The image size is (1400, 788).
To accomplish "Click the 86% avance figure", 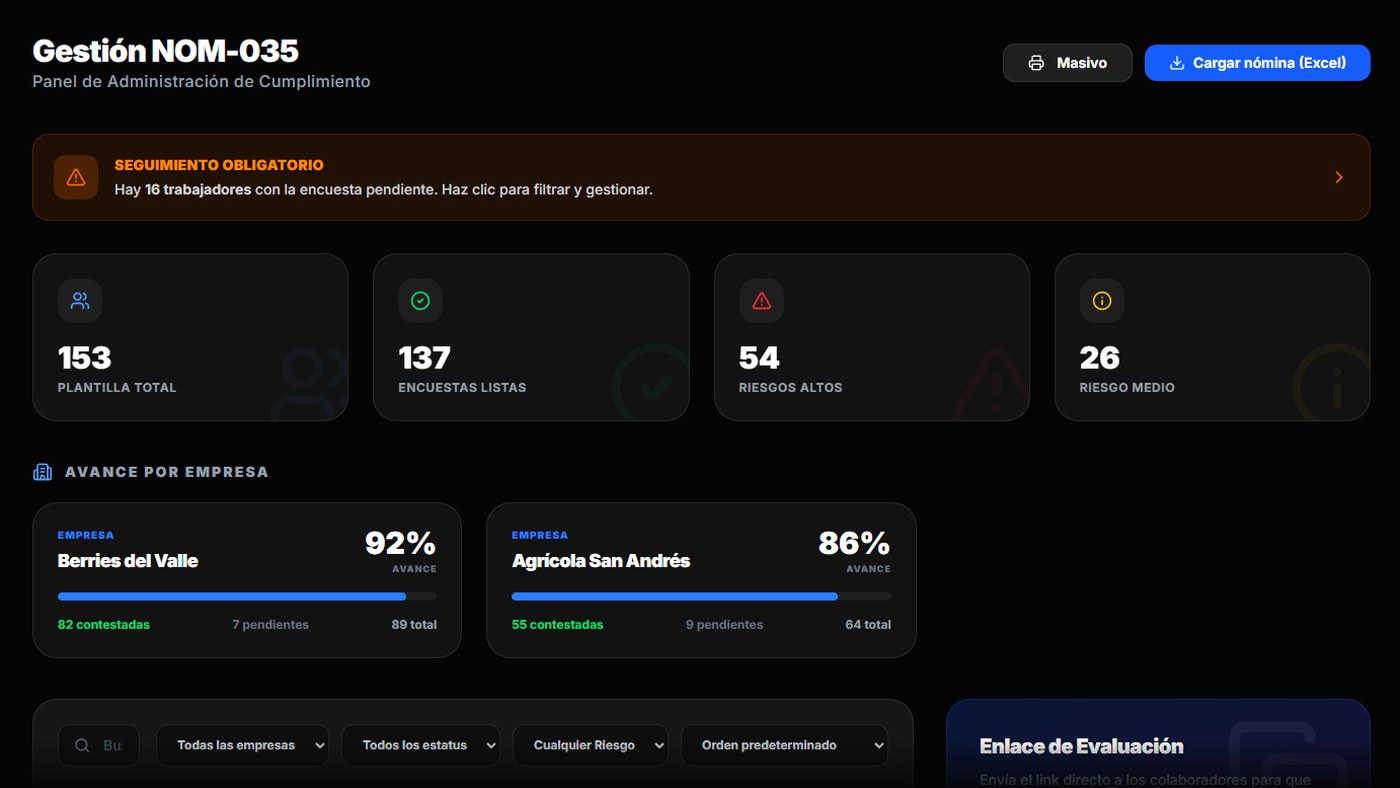I will coord(854,543).
